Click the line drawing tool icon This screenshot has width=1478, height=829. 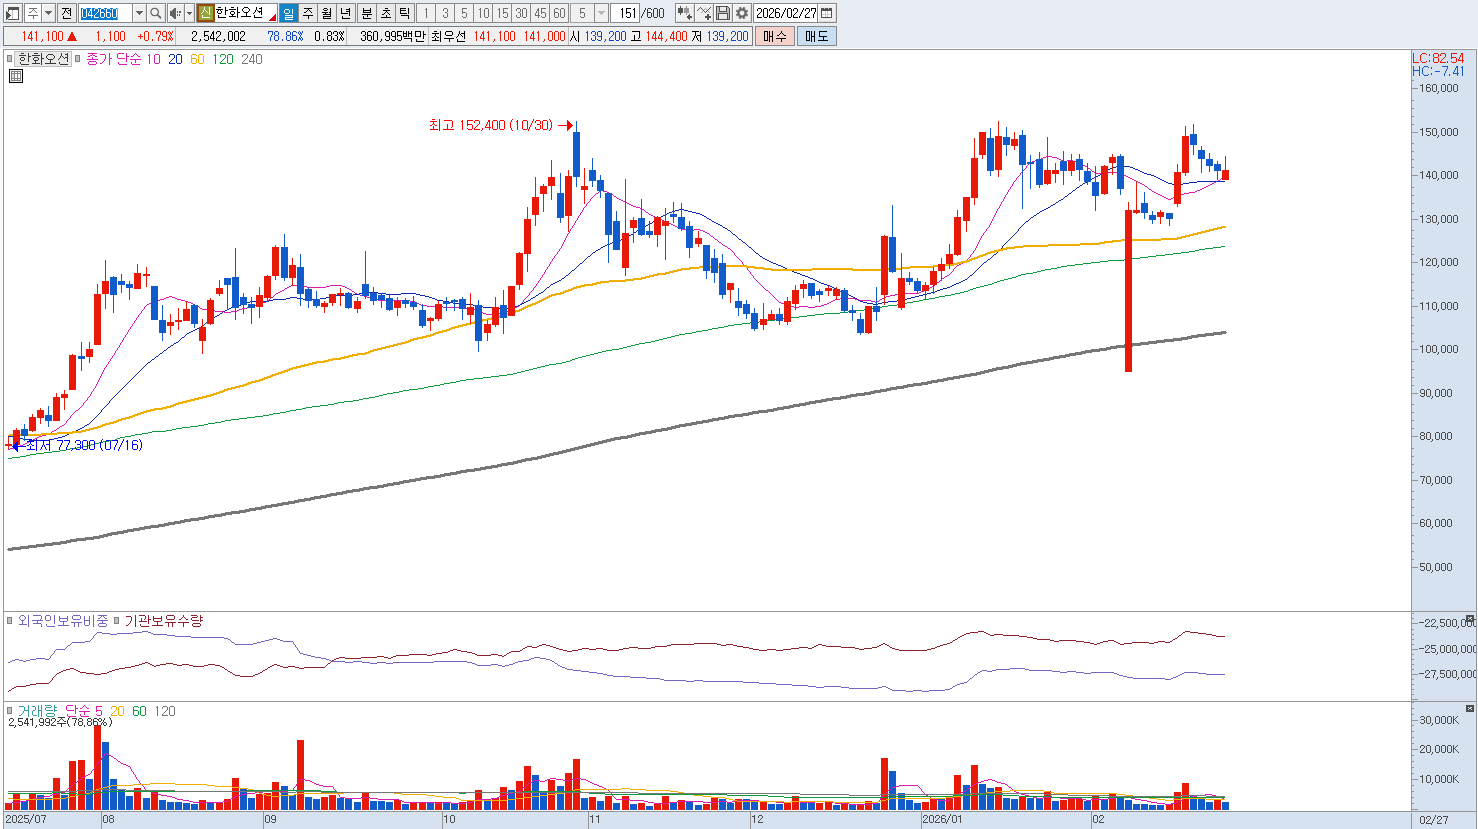pyautogui.click(x=704, y=13)
